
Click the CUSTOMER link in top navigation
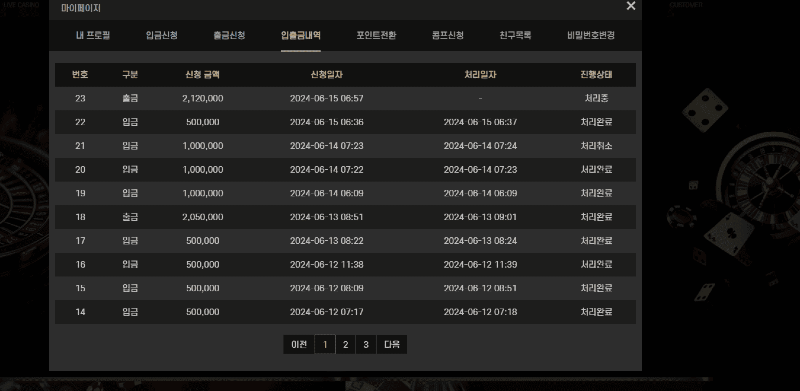(686, 5)
